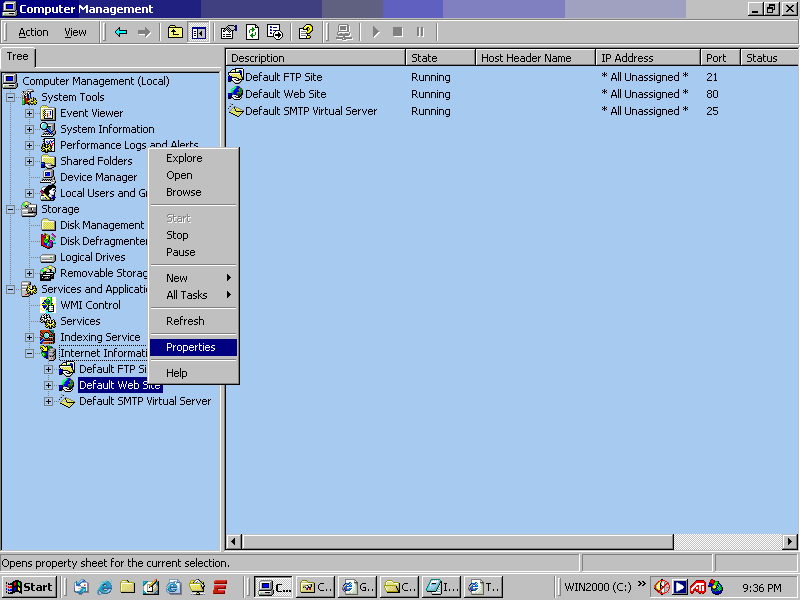Open Internet Explorer from quick launch

pos(104,587)
